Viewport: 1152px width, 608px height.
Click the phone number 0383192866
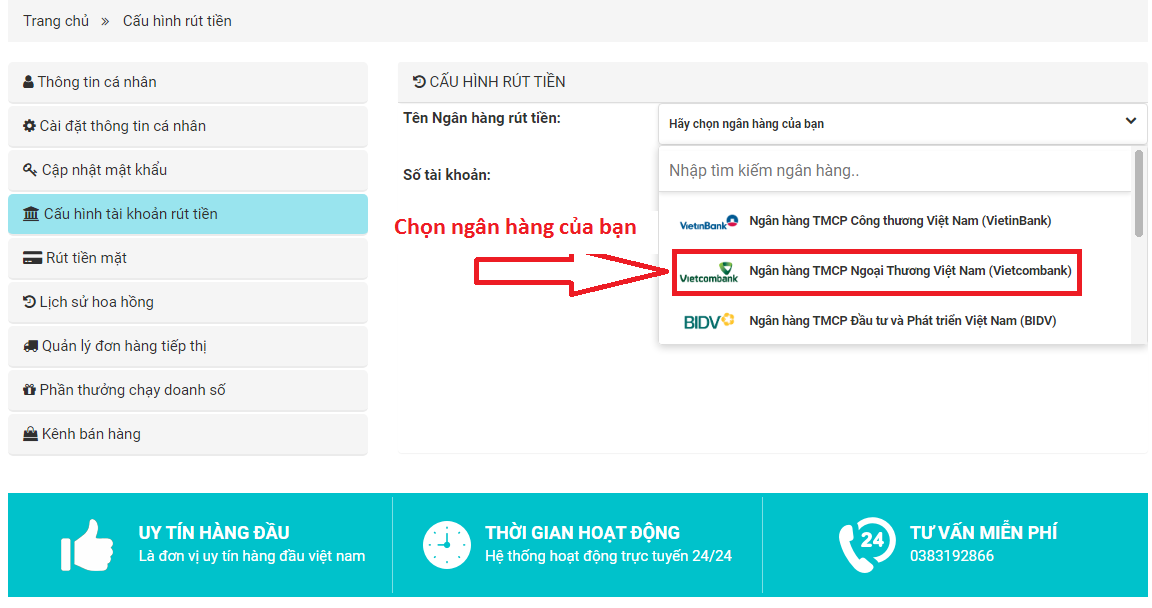pos(951,556)
